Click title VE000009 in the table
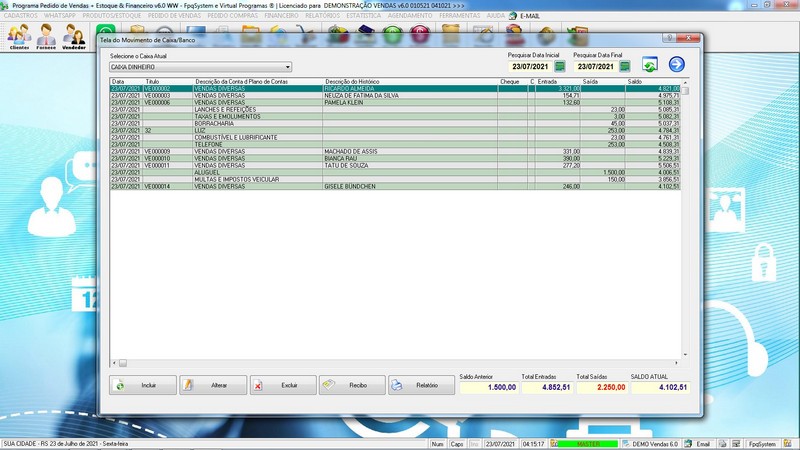 tap(158, 152)
